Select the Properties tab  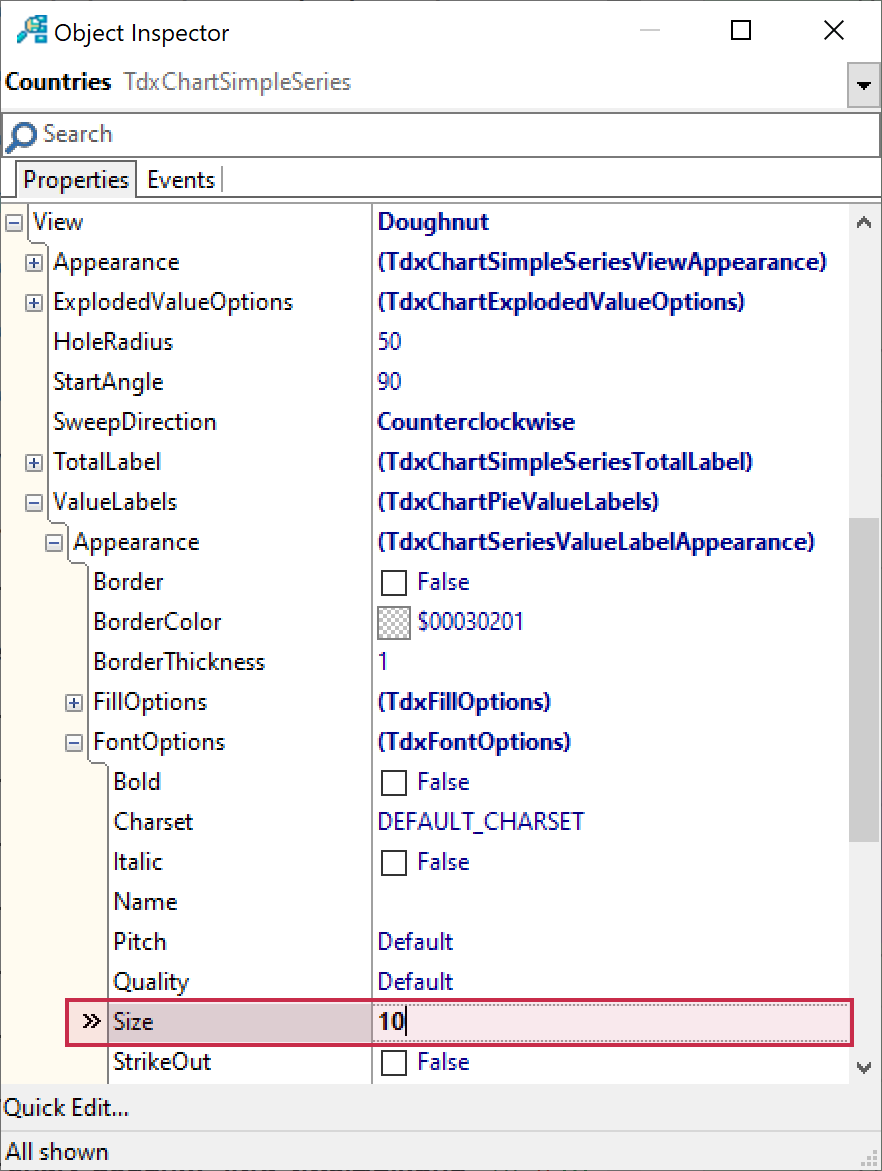(76, 180)
